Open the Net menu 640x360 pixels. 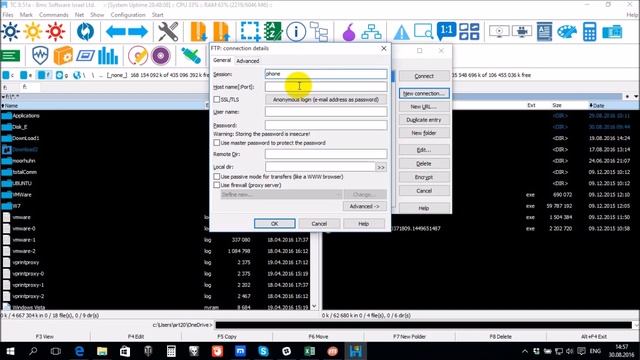pos(79,15)
